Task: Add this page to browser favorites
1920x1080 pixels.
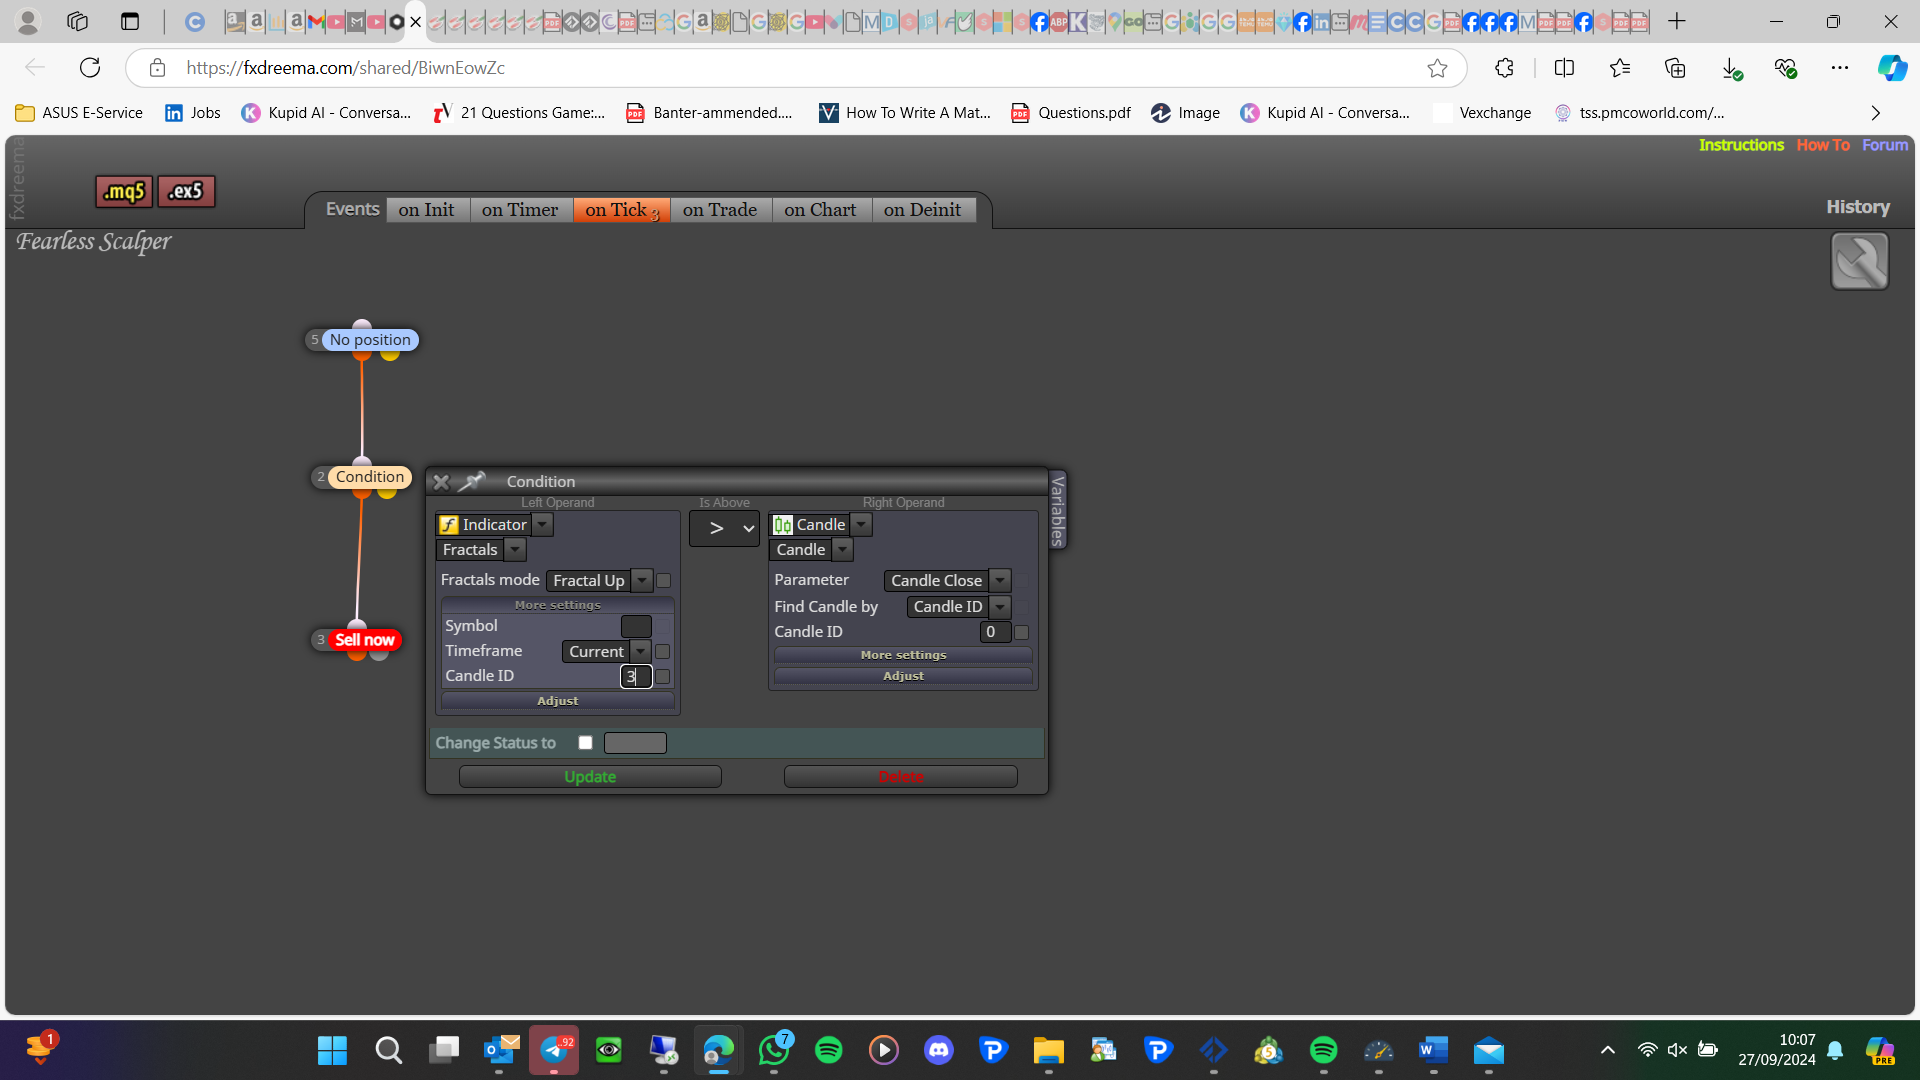Action: click(1437, 68)
